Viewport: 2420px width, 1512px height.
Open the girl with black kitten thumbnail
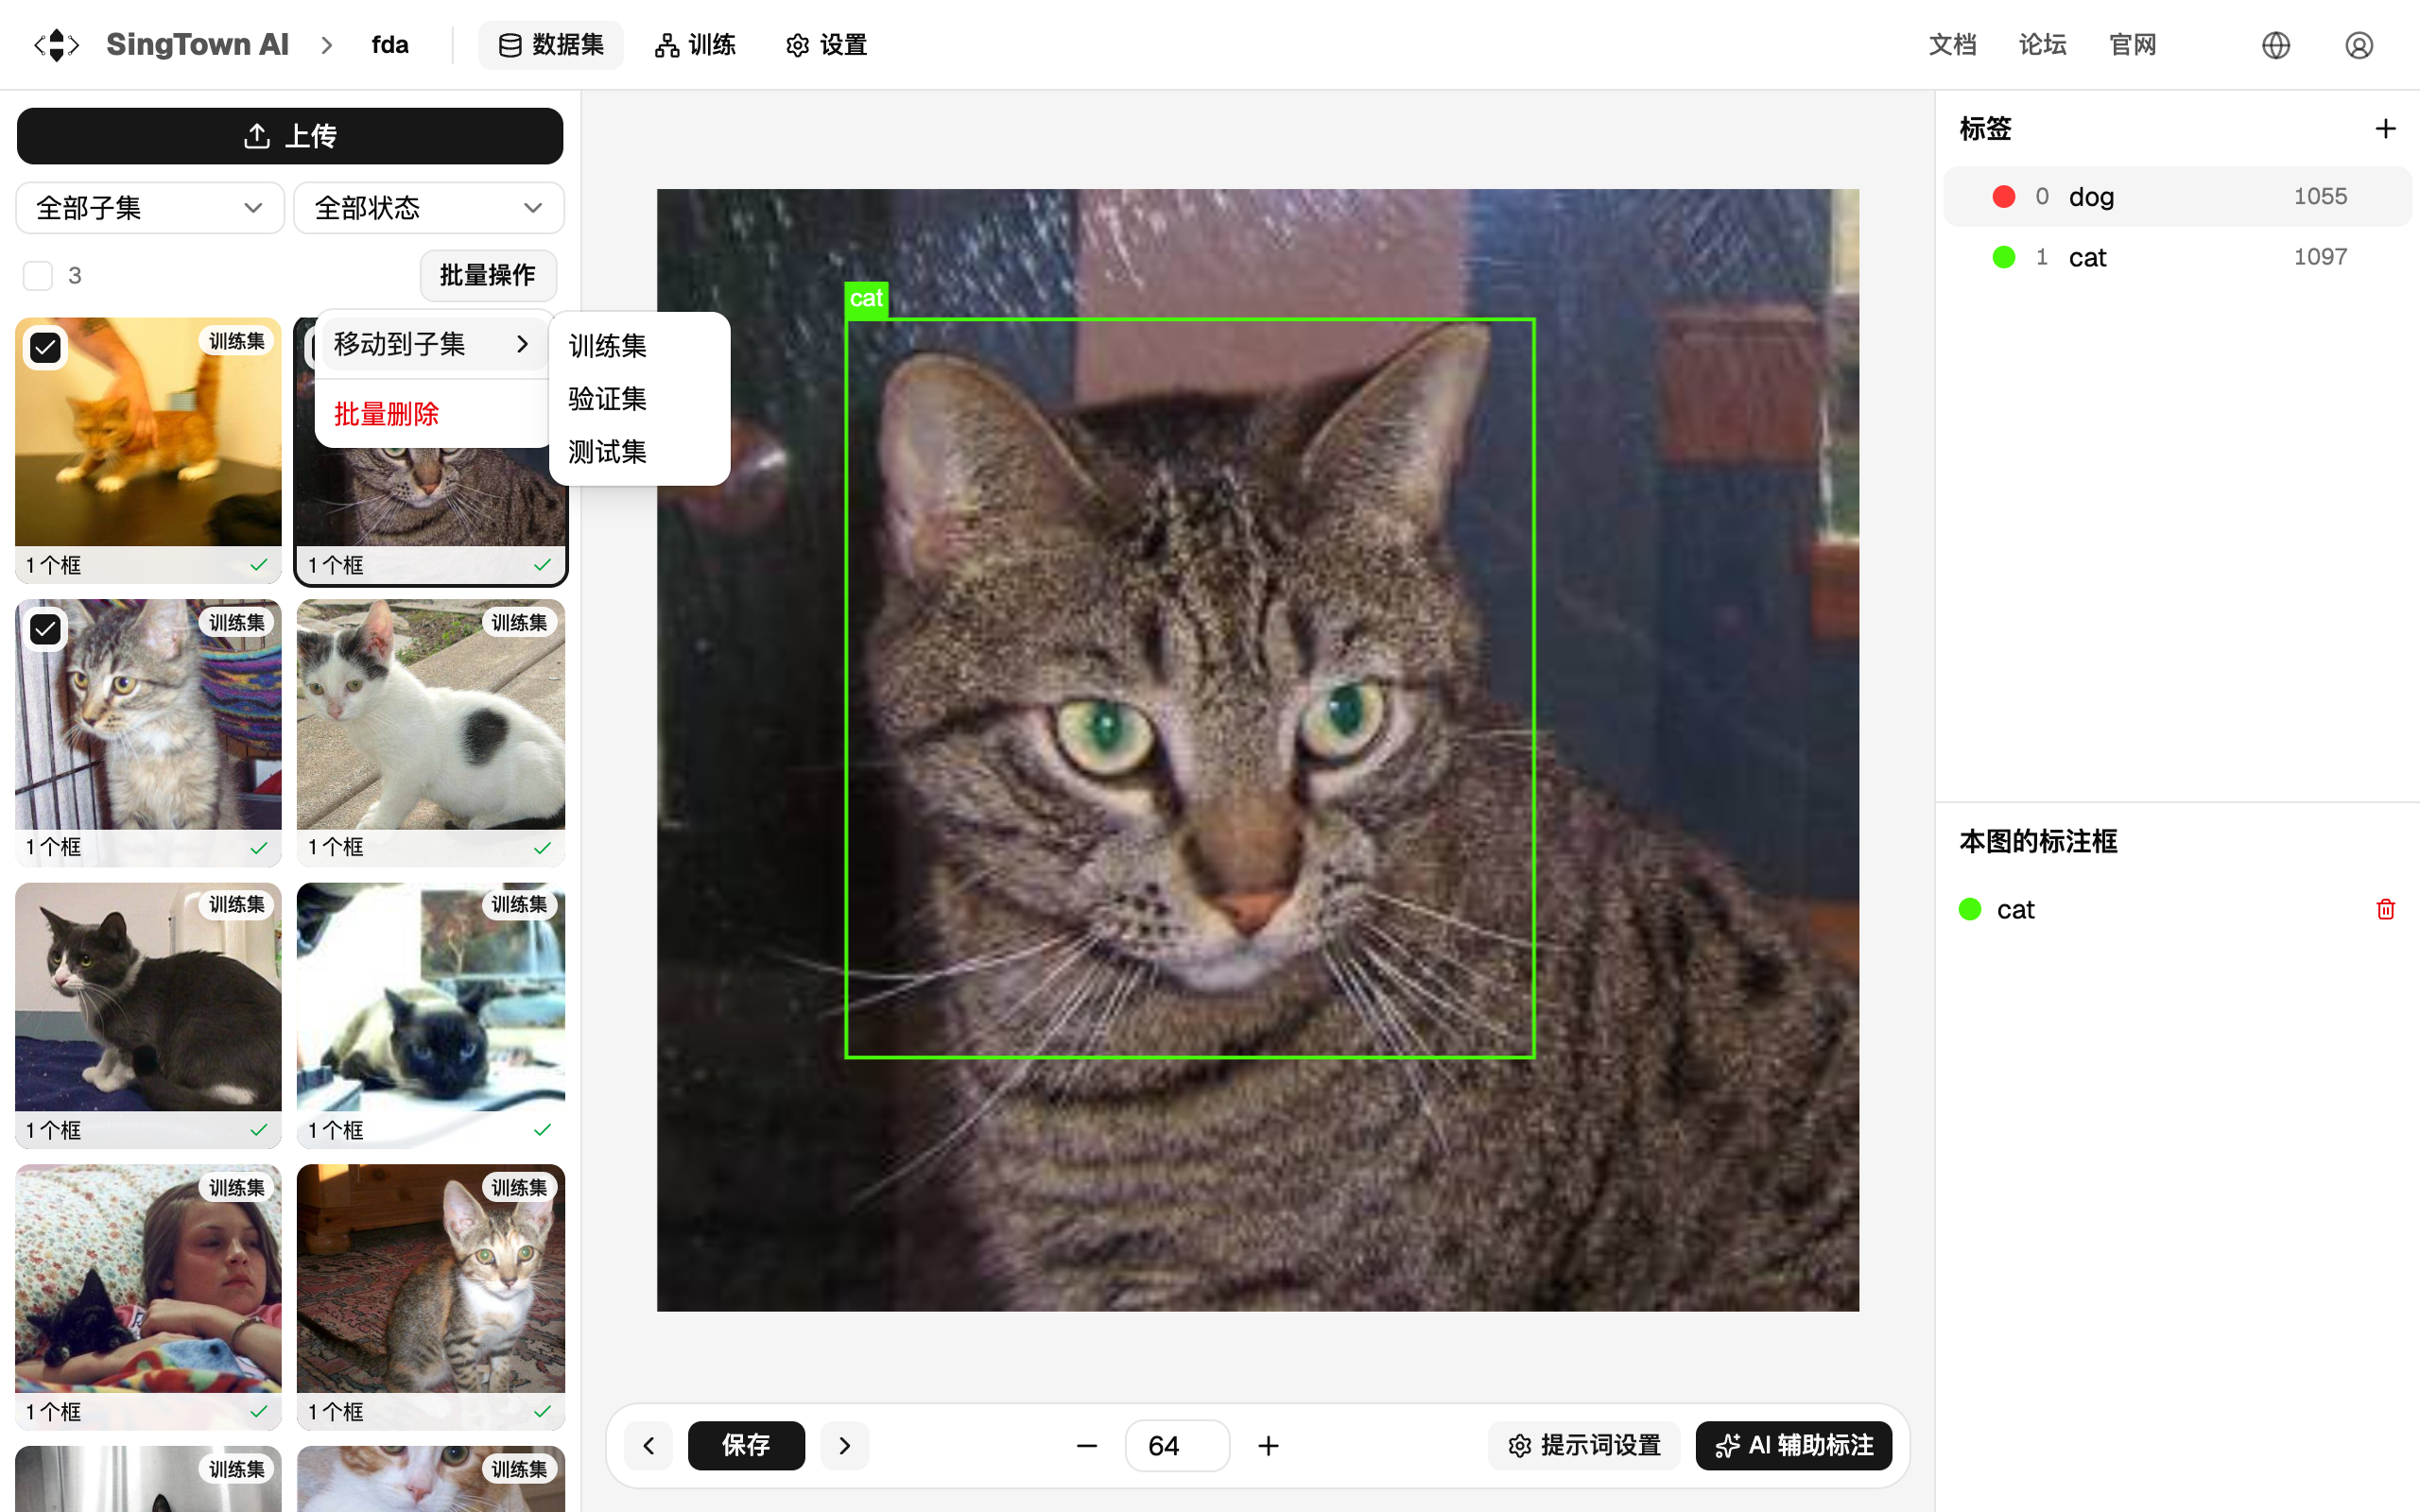tap(148, 1297)
